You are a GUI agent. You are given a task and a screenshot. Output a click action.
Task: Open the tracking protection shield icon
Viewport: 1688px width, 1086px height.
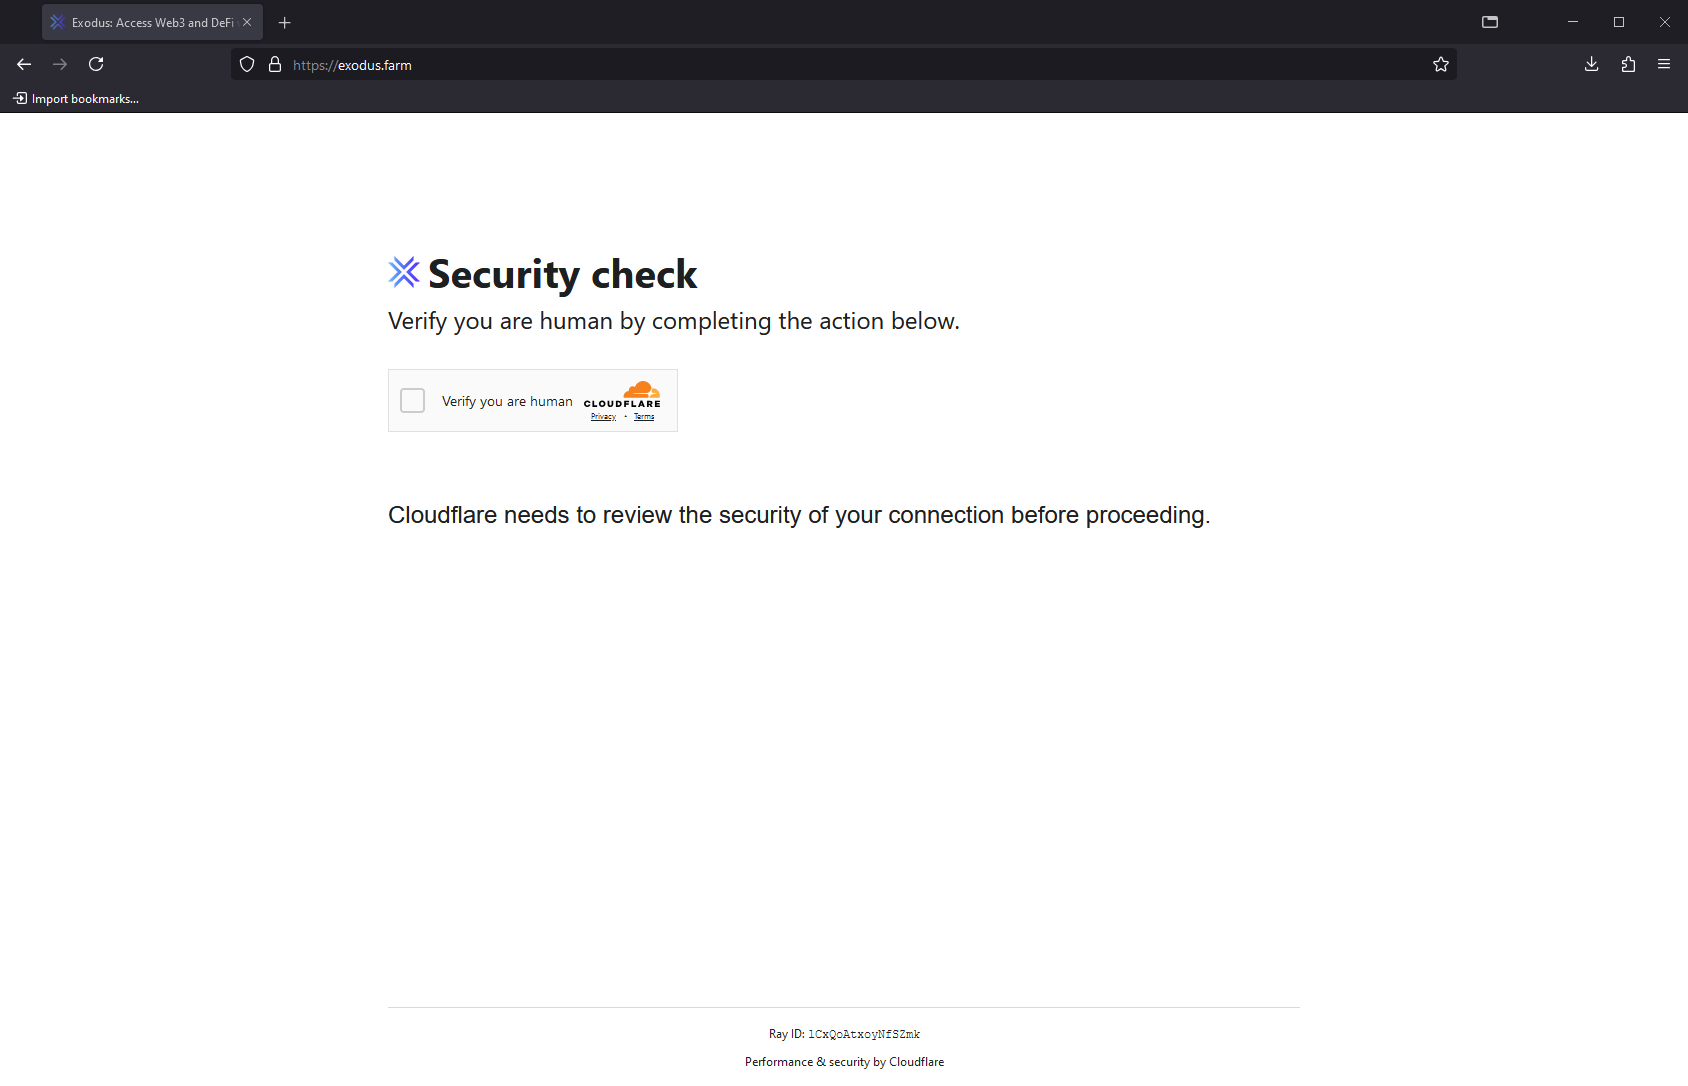[x=247, y=64]
